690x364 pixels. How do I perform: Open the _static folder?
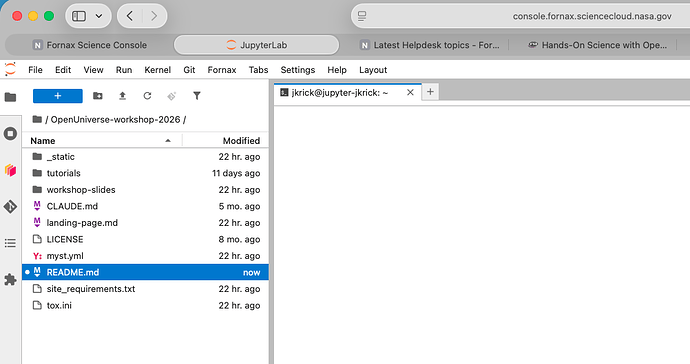click(x=145, y=157)
